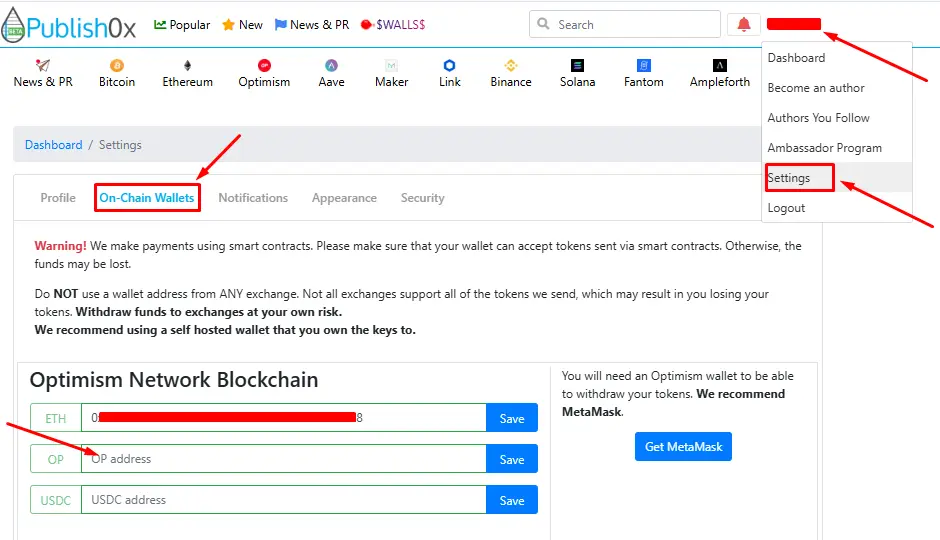Image resolution: width=940 pixels, height=540 pixels.
Task: Click the search magnifier icon
Action: pos(543,24)
